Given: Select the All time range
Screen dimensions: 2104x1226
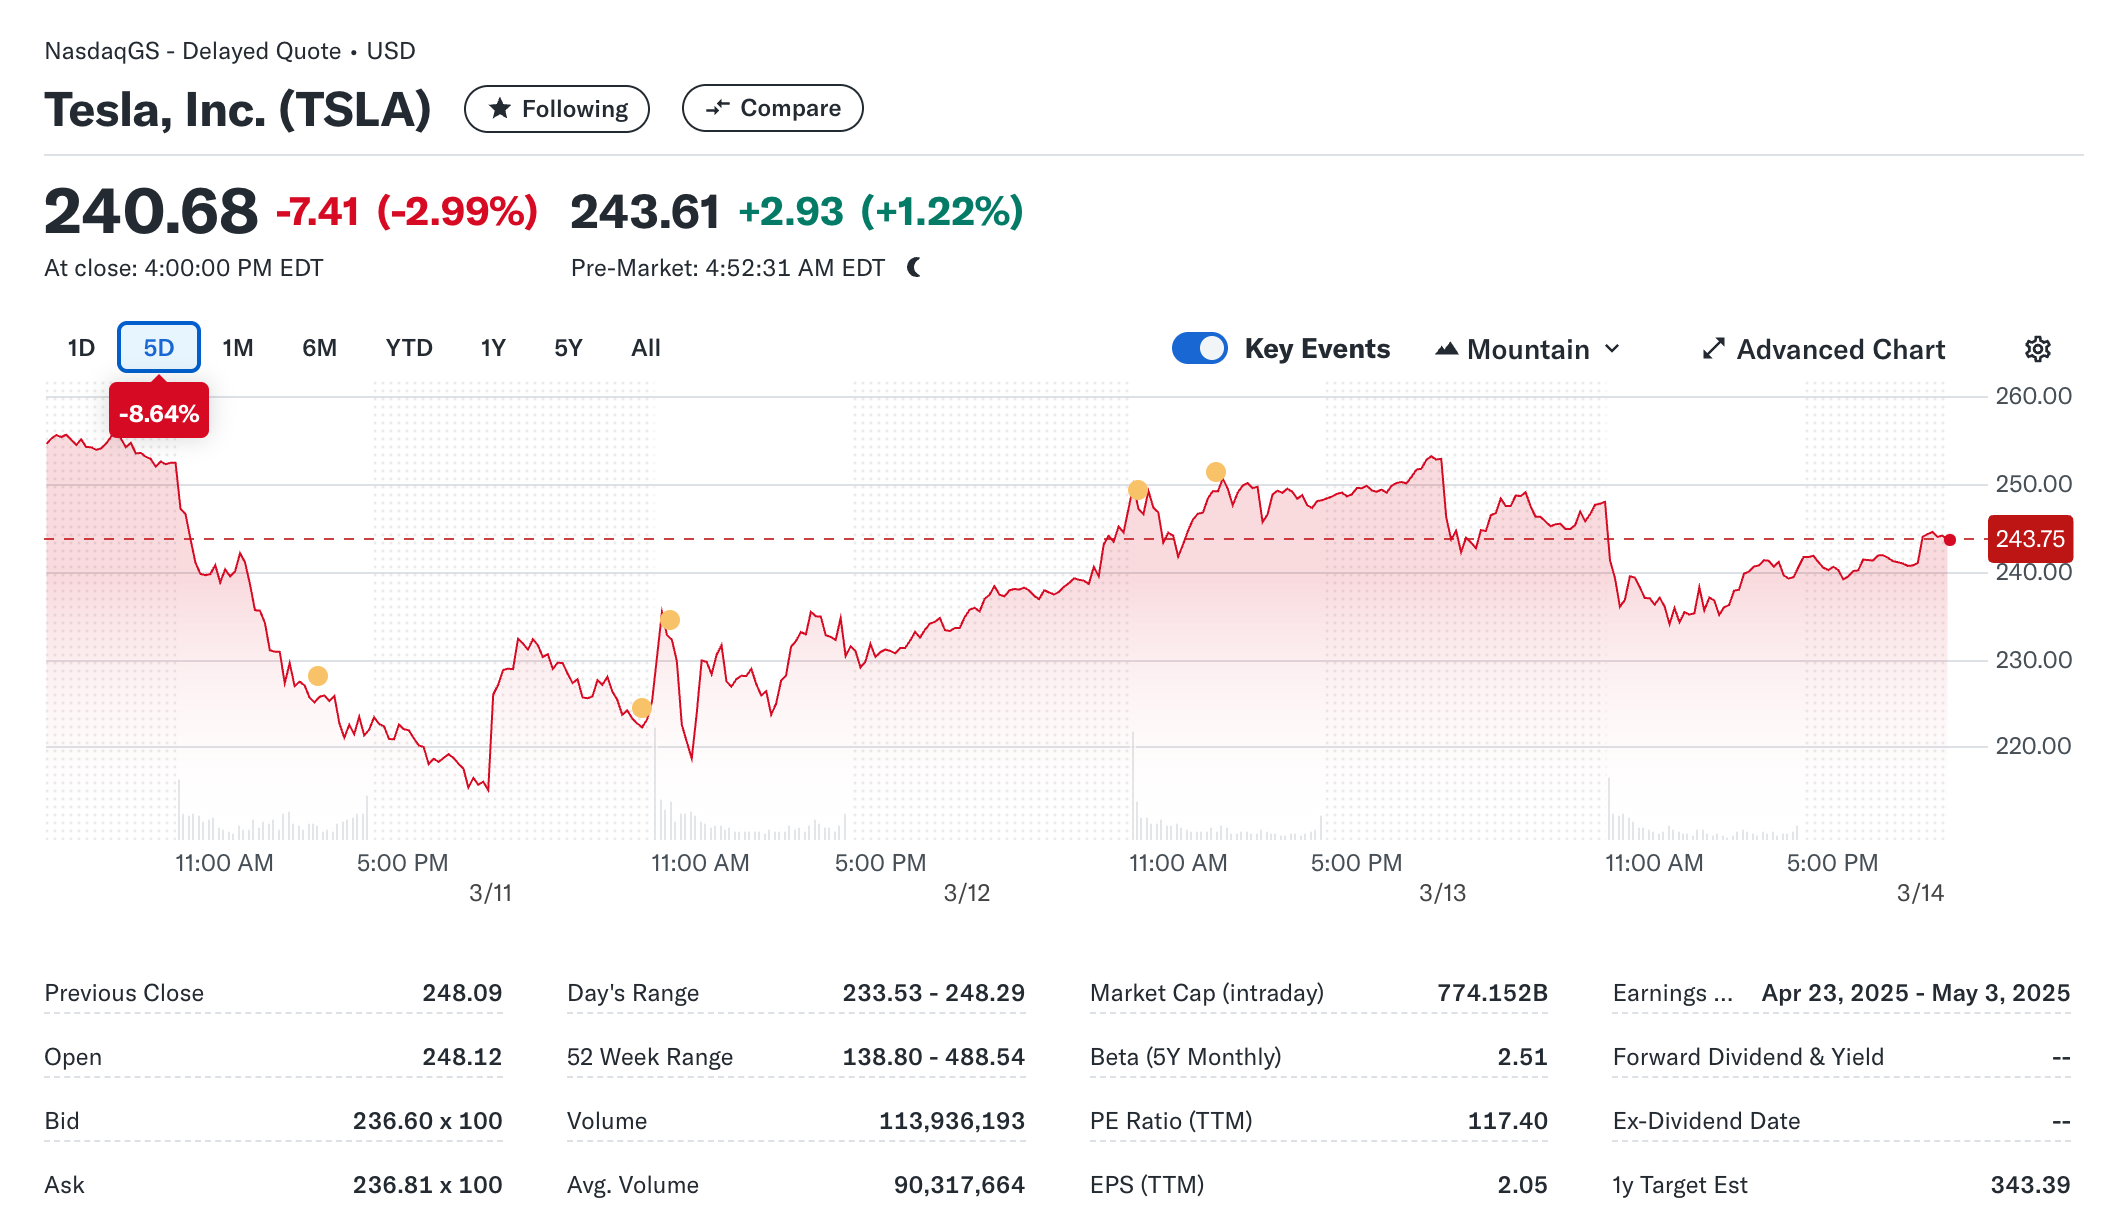Looking at the screenshot, I should click(646, 348).
